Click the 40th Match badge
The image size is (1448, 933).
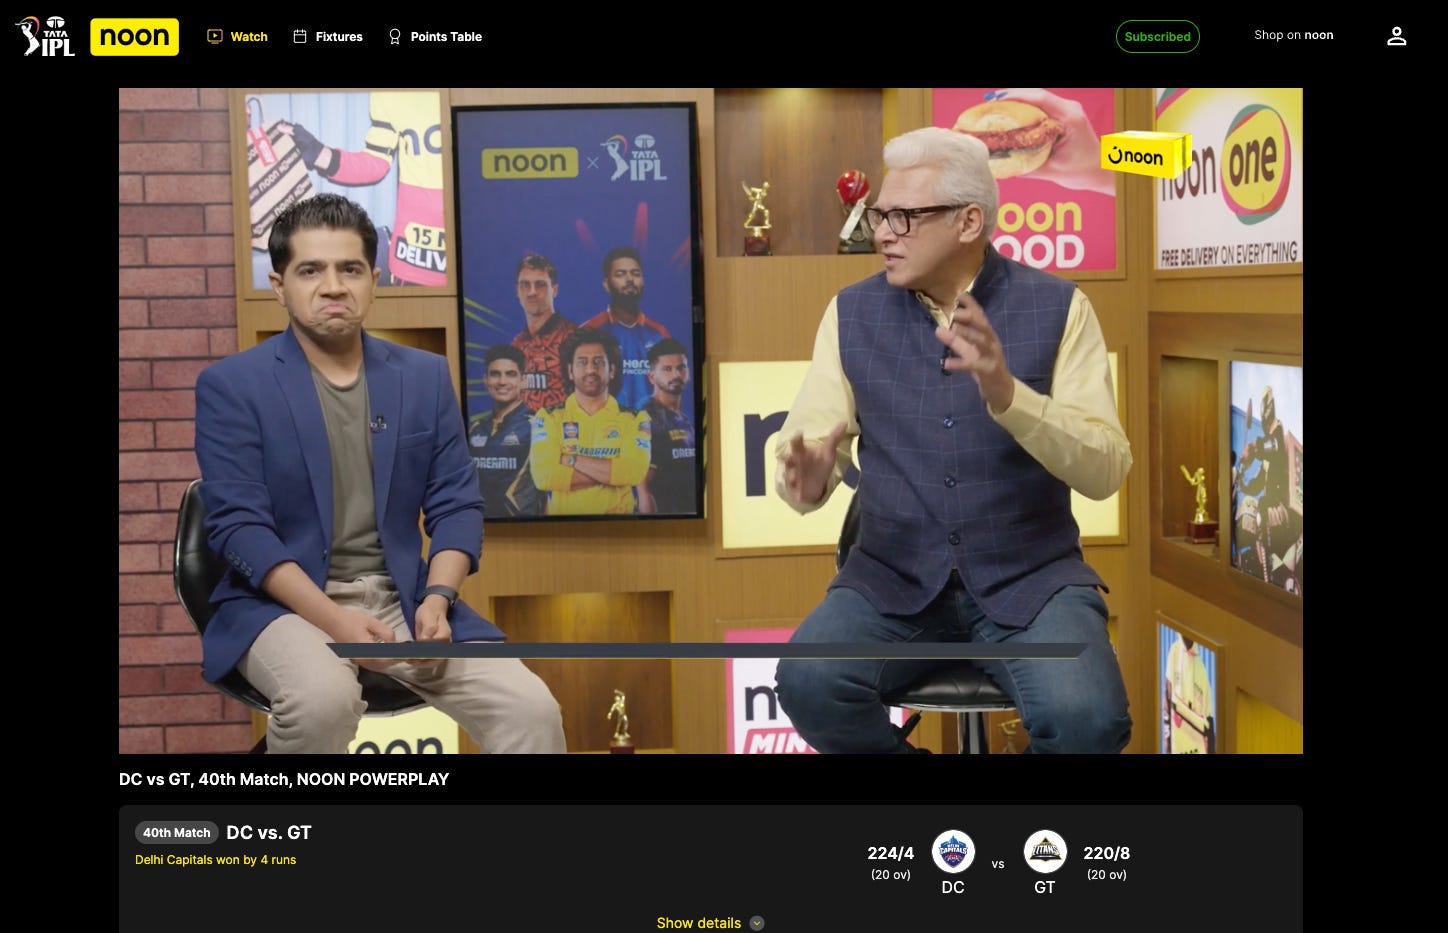[177, 832]
